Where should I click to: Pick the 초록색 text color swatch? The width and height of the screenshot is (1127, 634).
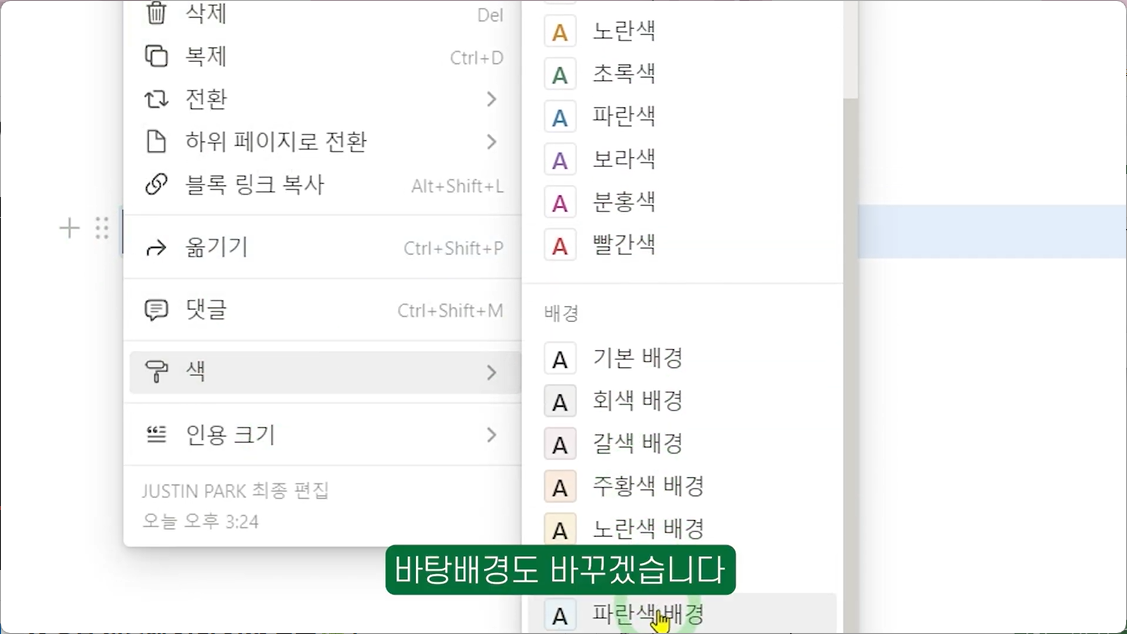coord(560,74)
